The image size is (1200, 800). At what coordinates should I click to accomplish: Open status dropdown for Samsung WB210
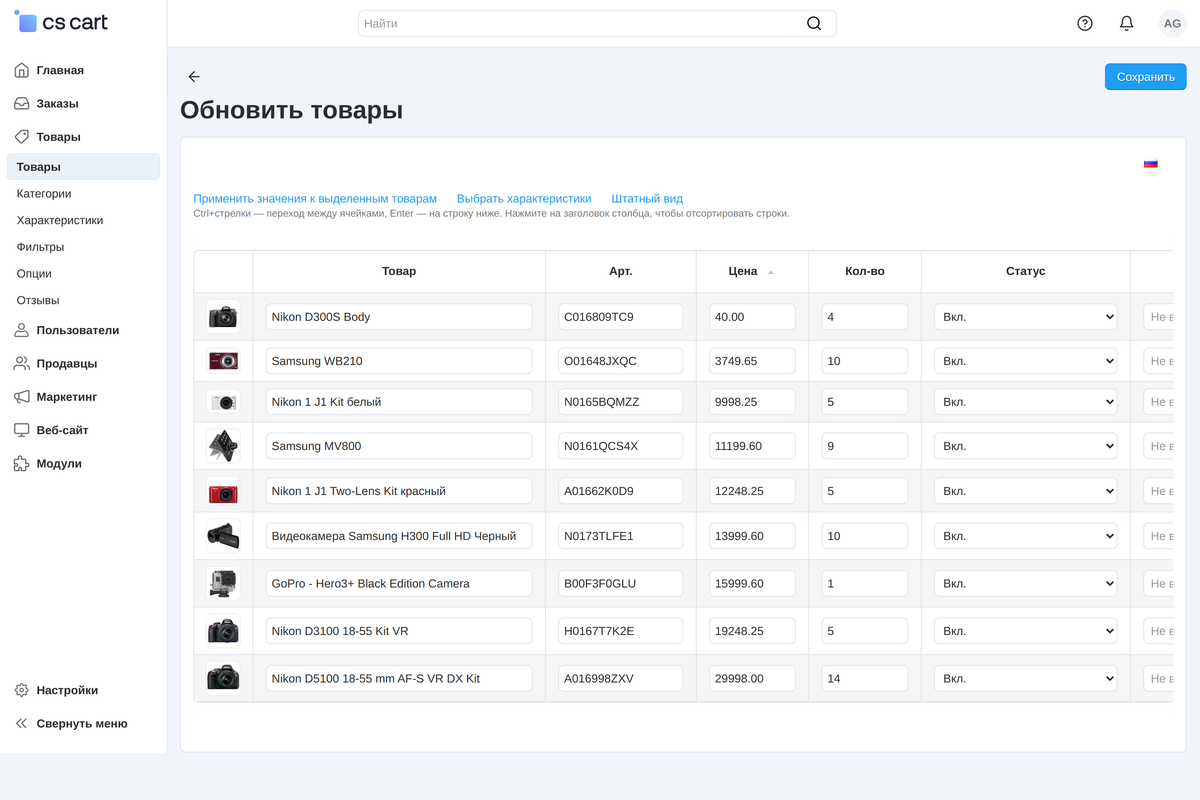(1026, 361)
